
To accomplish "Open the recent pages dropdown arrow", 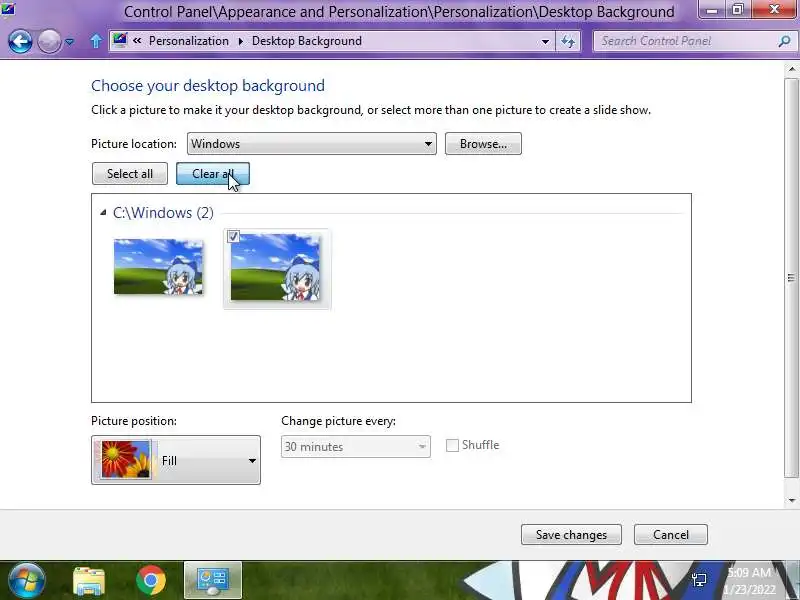I will coord(70,42).
